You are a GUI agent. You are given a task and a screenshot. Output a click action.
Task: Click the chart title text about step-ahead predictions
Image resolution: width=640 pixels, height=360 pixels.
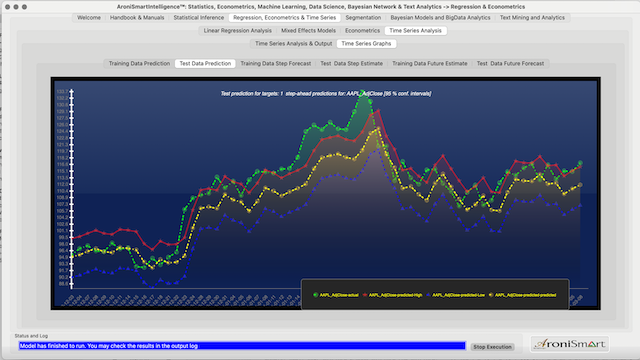pos(326,93)
